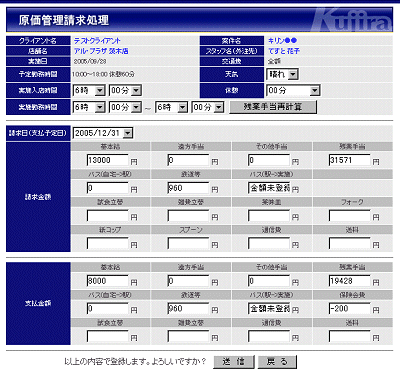
Task: Select the payment overtime field showing 19428
Action: (349, 281)
